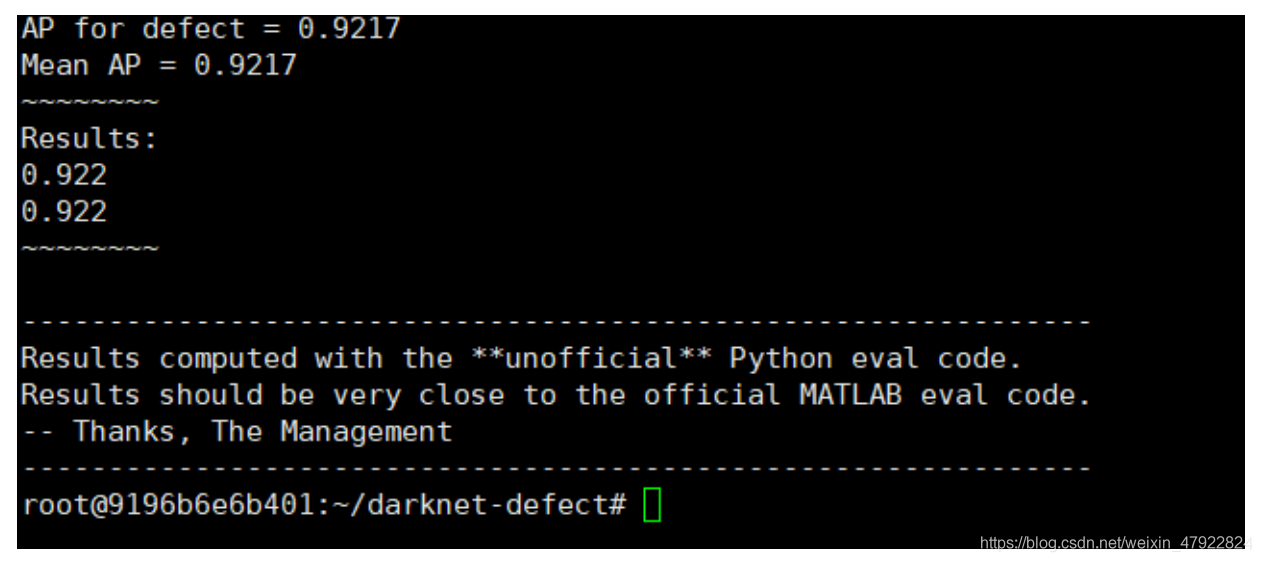Image resolution: width=1262 pixels, height=562 pixels.
Task: Click the "AP for defect" text
Action: (x=133, y=29)
